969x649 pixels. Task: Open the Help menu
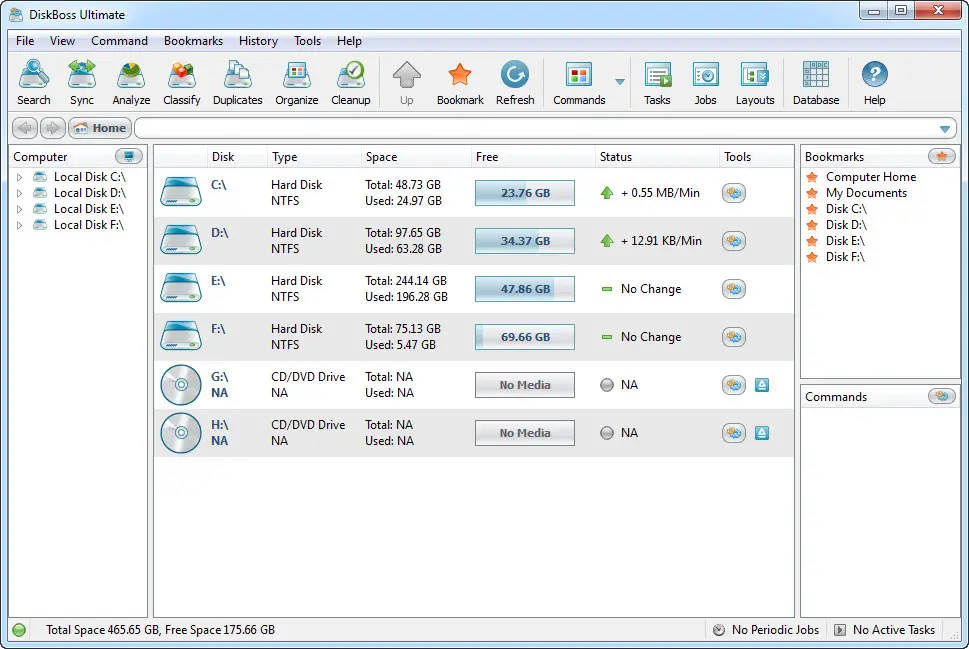coord(349,41)
